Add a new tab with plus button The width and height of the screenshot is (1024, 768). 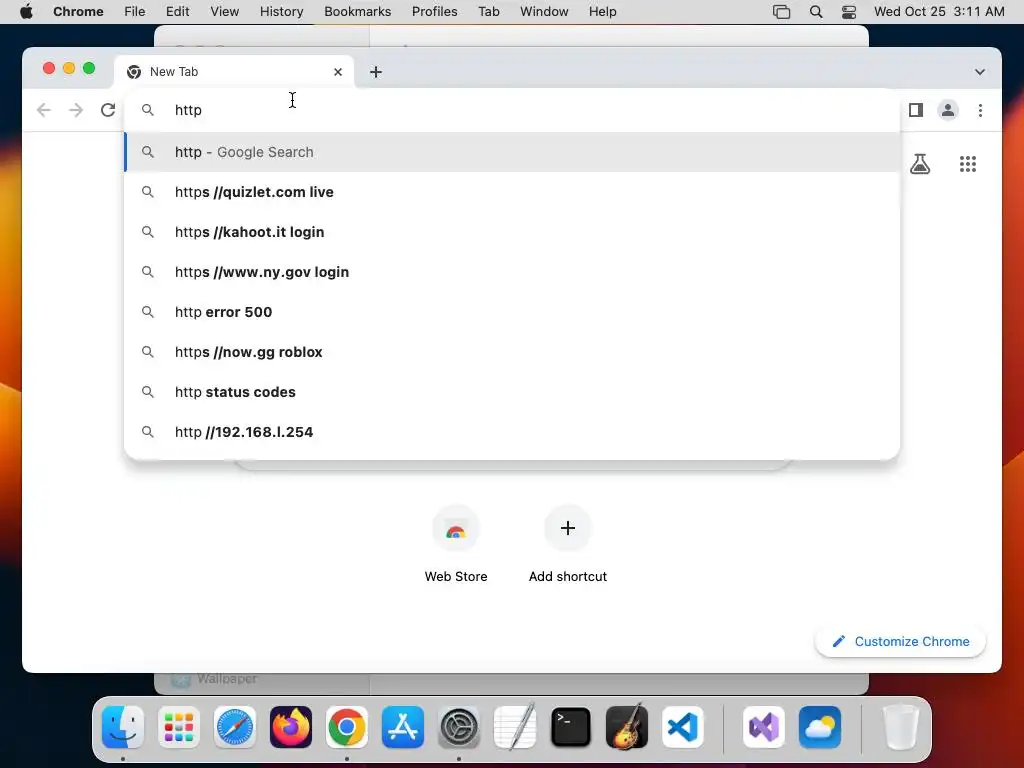pyautogui.click(x=376, y=72)
